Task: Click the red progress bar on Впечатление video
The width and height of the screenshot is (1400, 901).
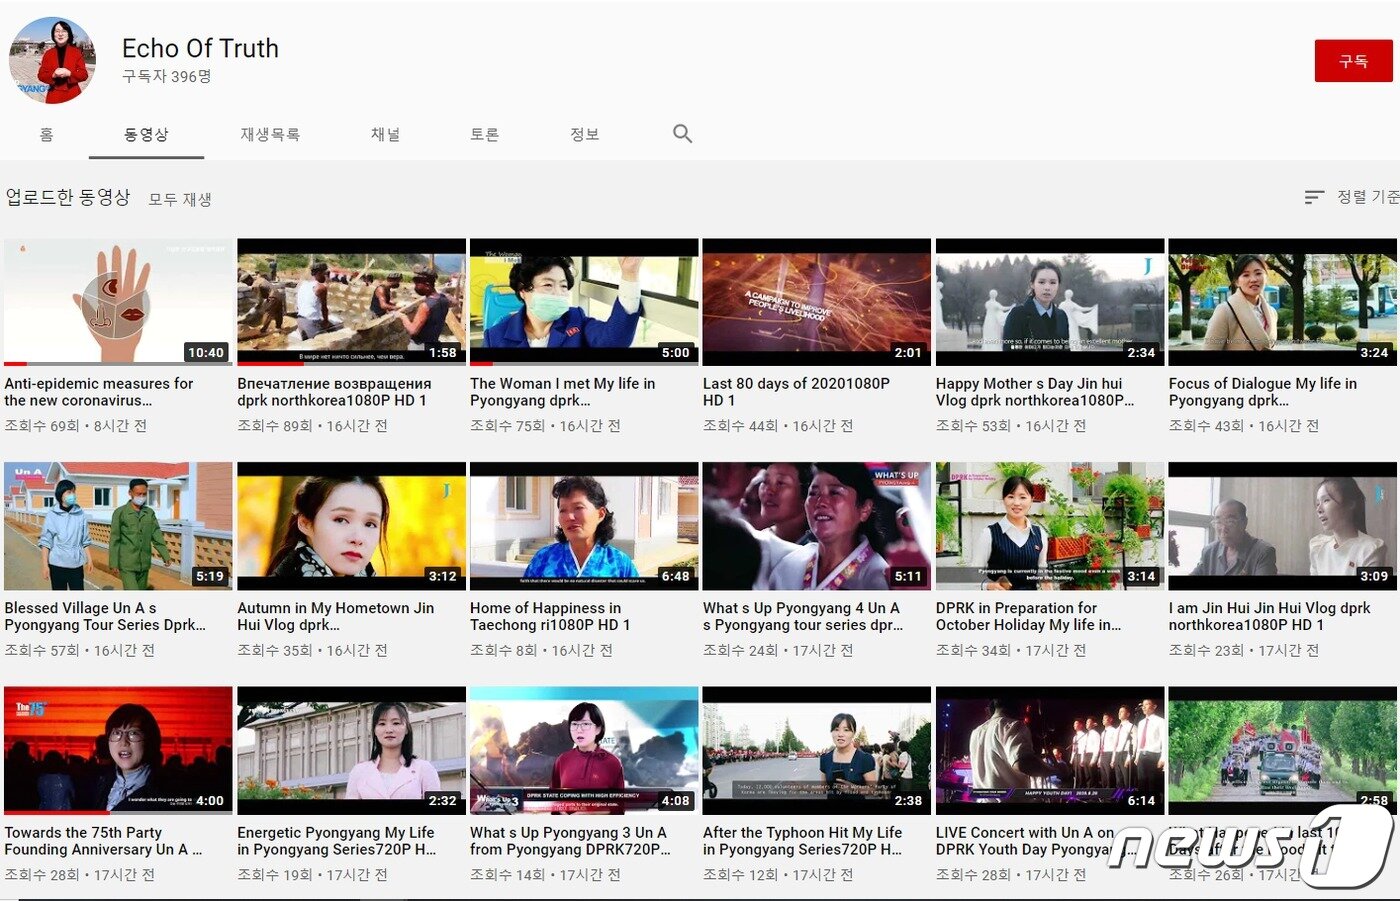Action: point(269,364)
